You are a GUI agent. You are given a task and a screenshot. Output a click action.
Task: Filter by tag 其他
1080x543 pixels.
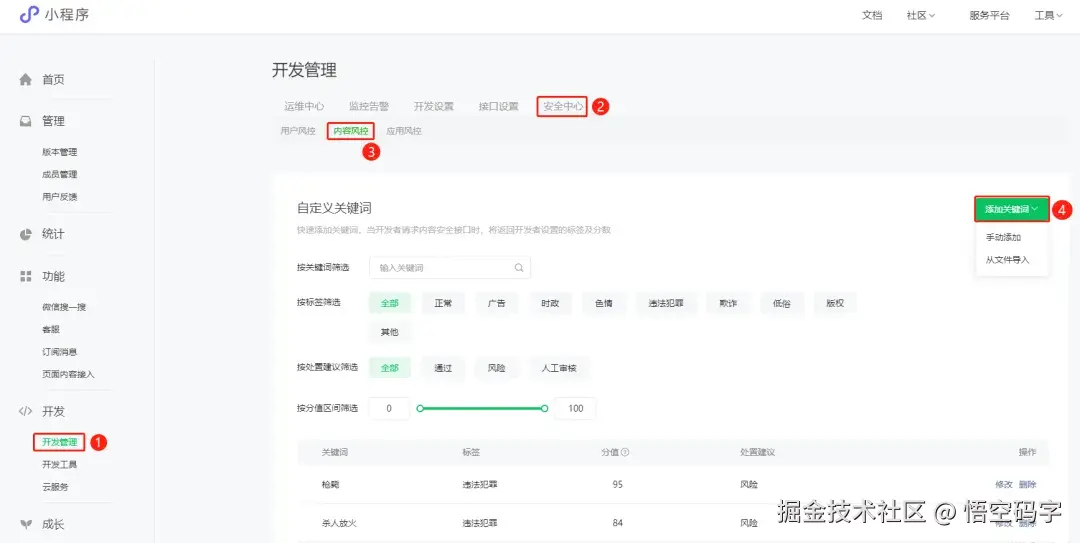[390, 332]
